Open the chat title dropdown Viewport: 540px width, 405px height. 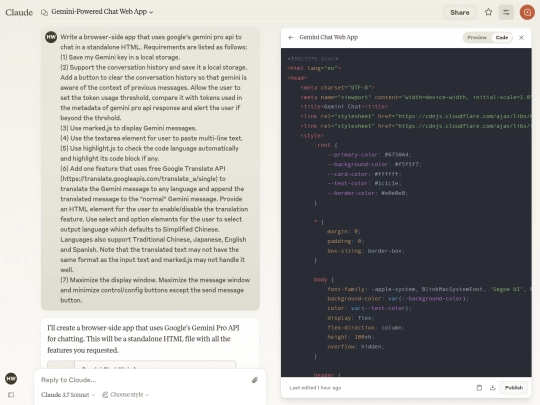coord(102,12)
